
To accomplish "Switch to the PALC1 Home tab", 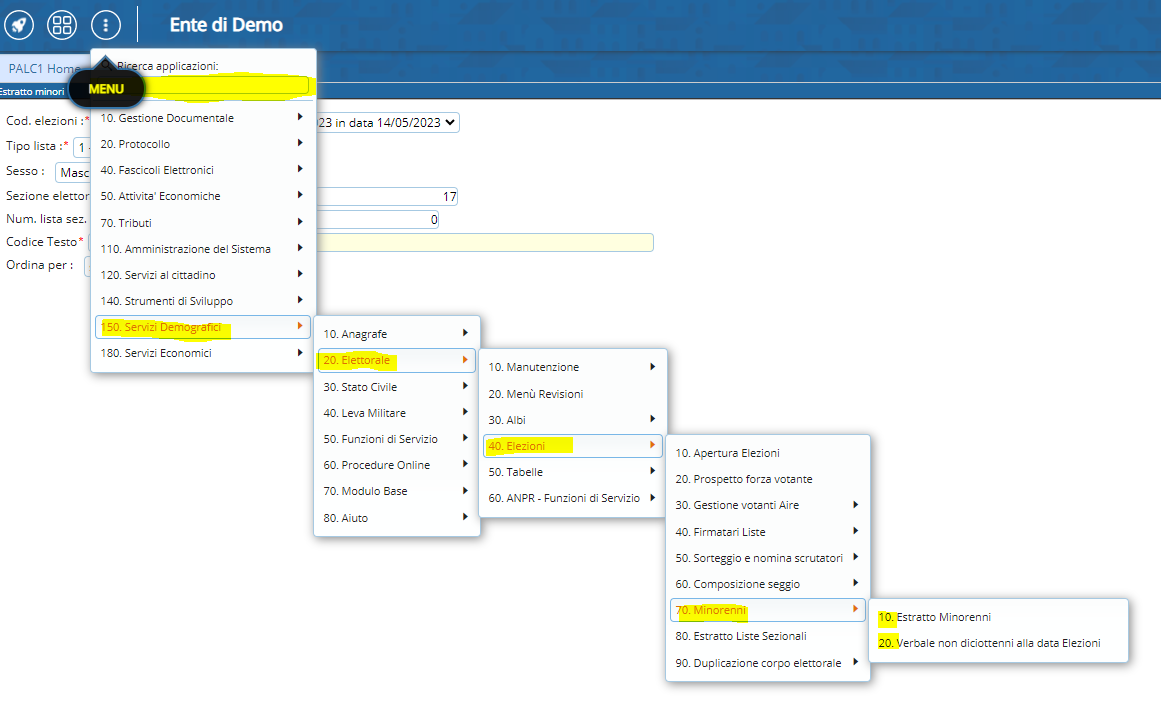I will tap(44, 68).
